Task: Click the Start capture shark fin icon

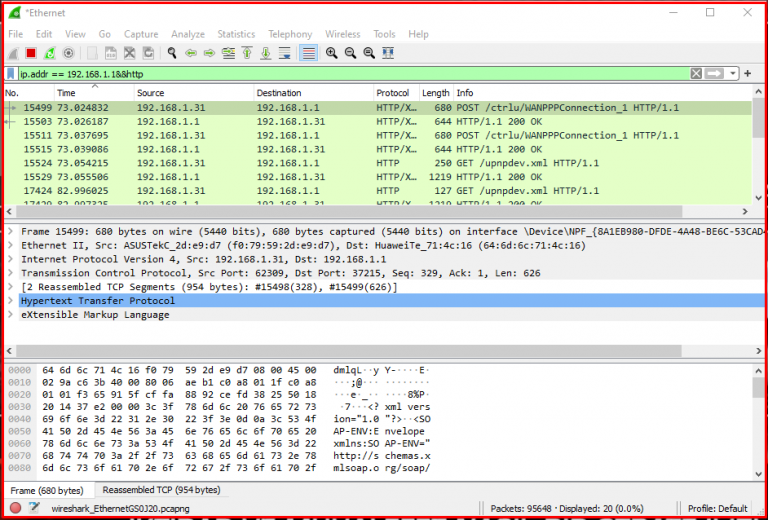Action: (x=13, y=53)
